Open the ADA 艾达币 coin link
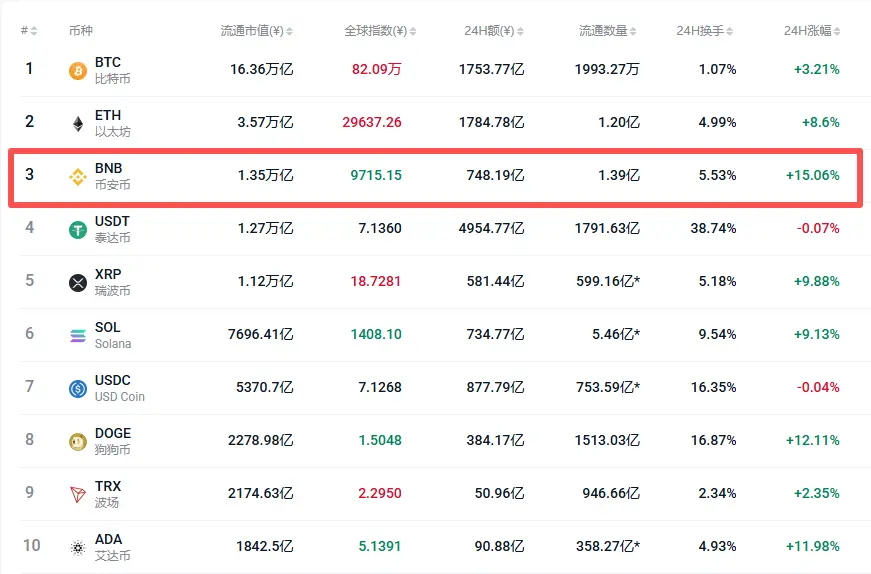871x574 pixels. tap(113, 547)
